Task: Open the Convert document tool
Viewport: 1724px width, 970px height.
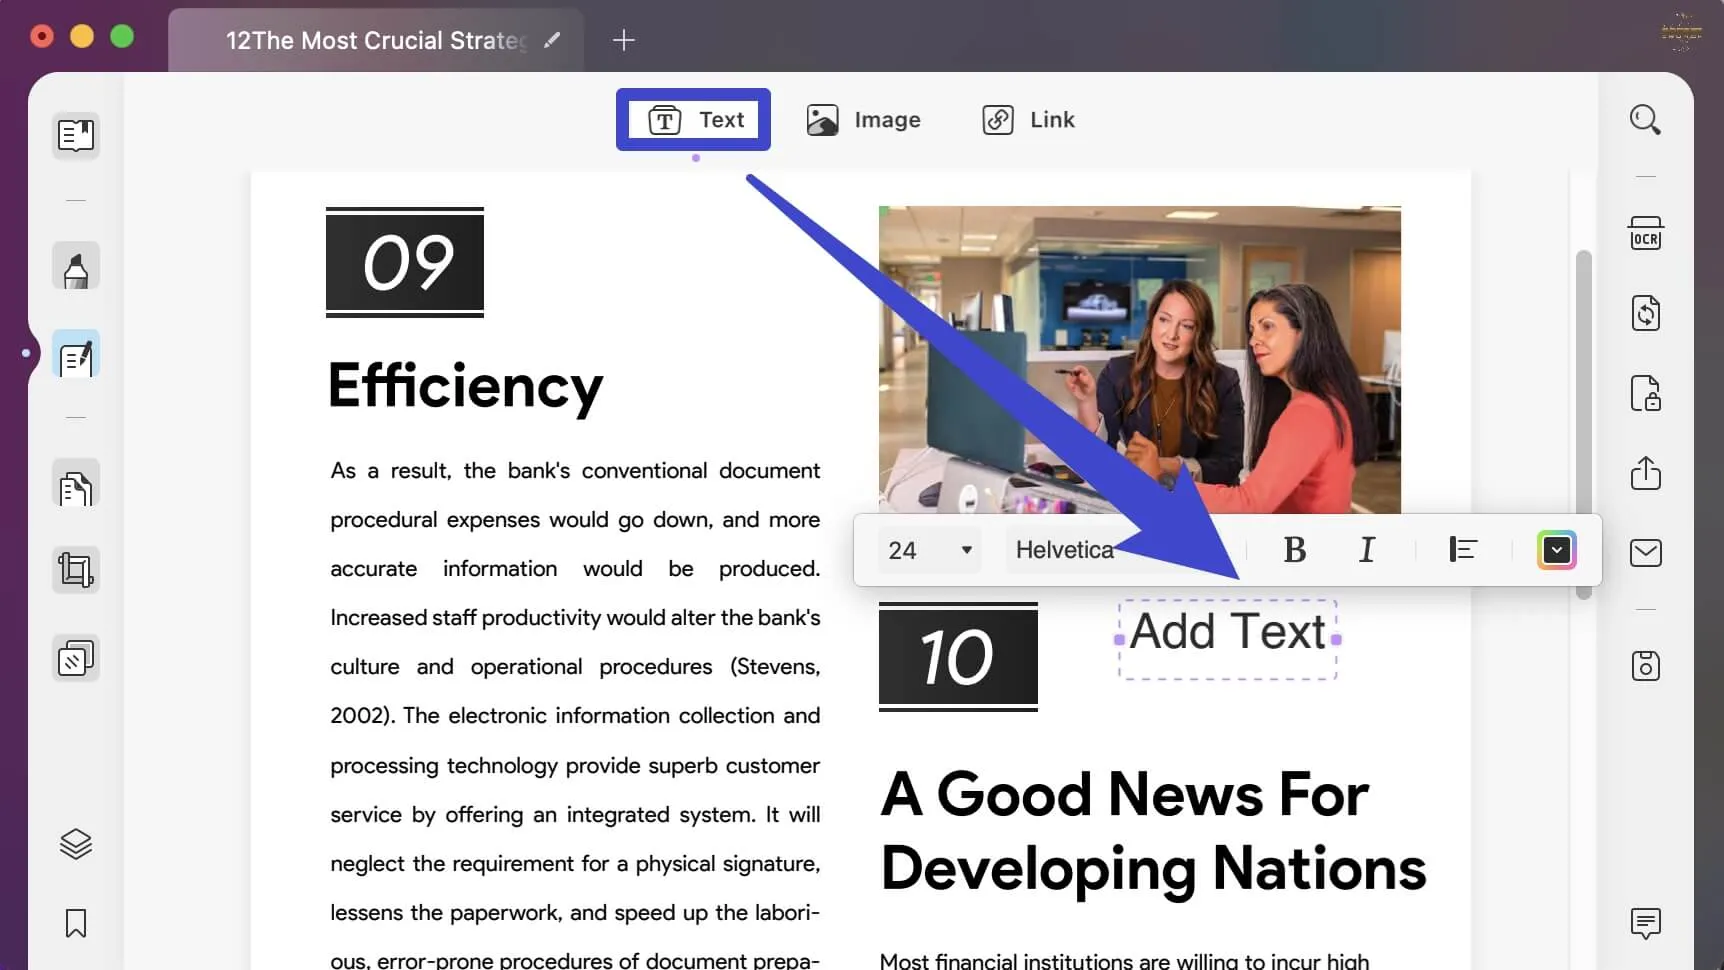Action: point(1645,313)
